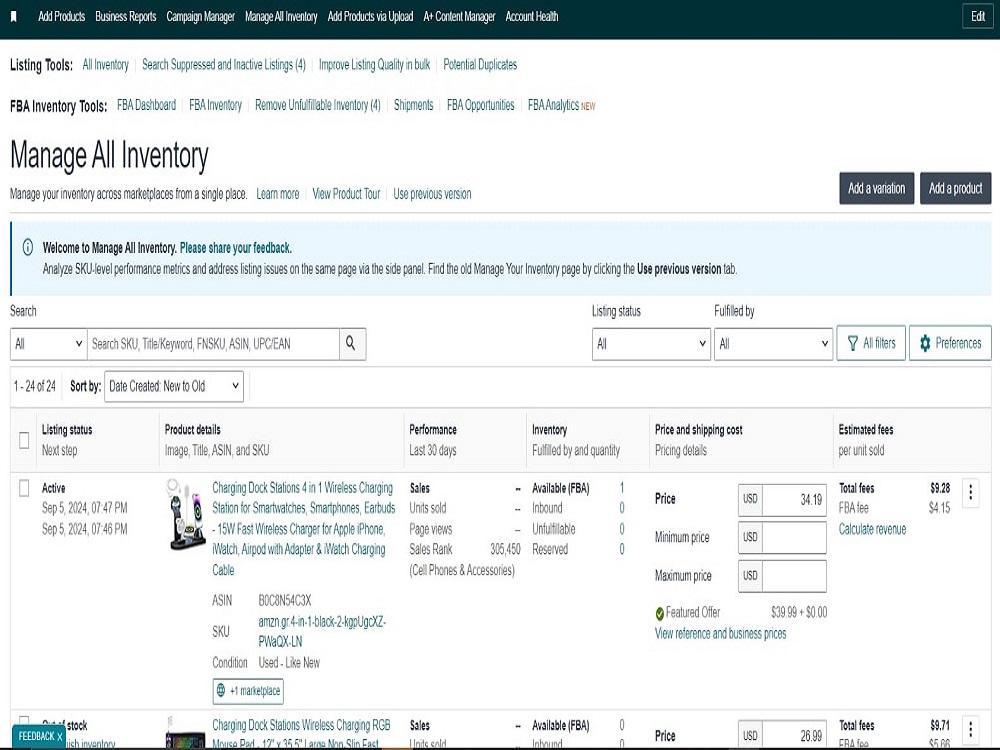The width and height of the screenshot is (1000, 750).
Task: Open FBA Analytics link
Action: (553, 105)
